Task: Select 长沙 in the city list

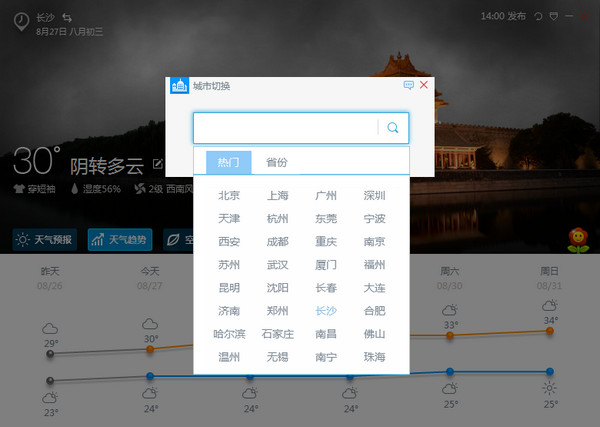Action: [326, 310]
